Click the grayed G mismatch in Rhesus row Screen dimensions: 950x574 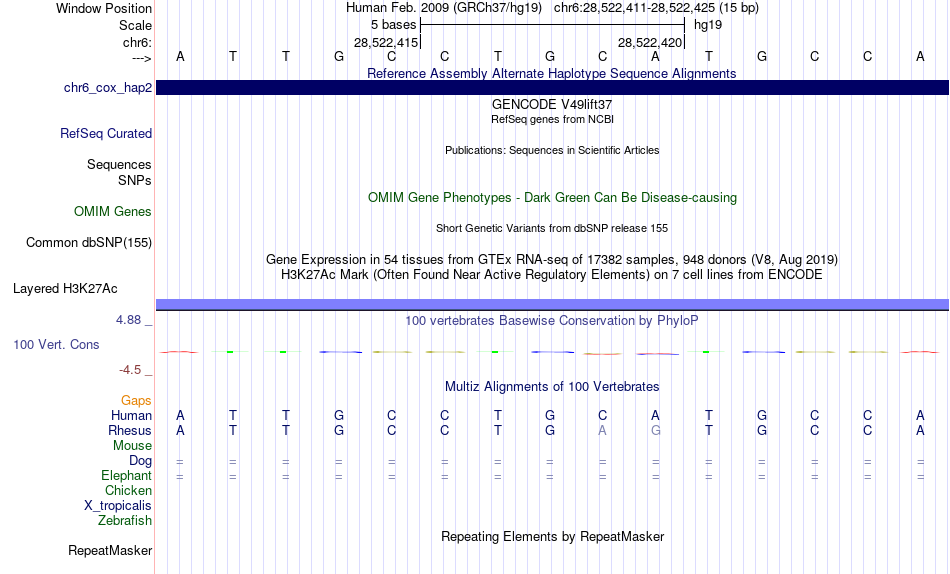[x=656, y=430]
